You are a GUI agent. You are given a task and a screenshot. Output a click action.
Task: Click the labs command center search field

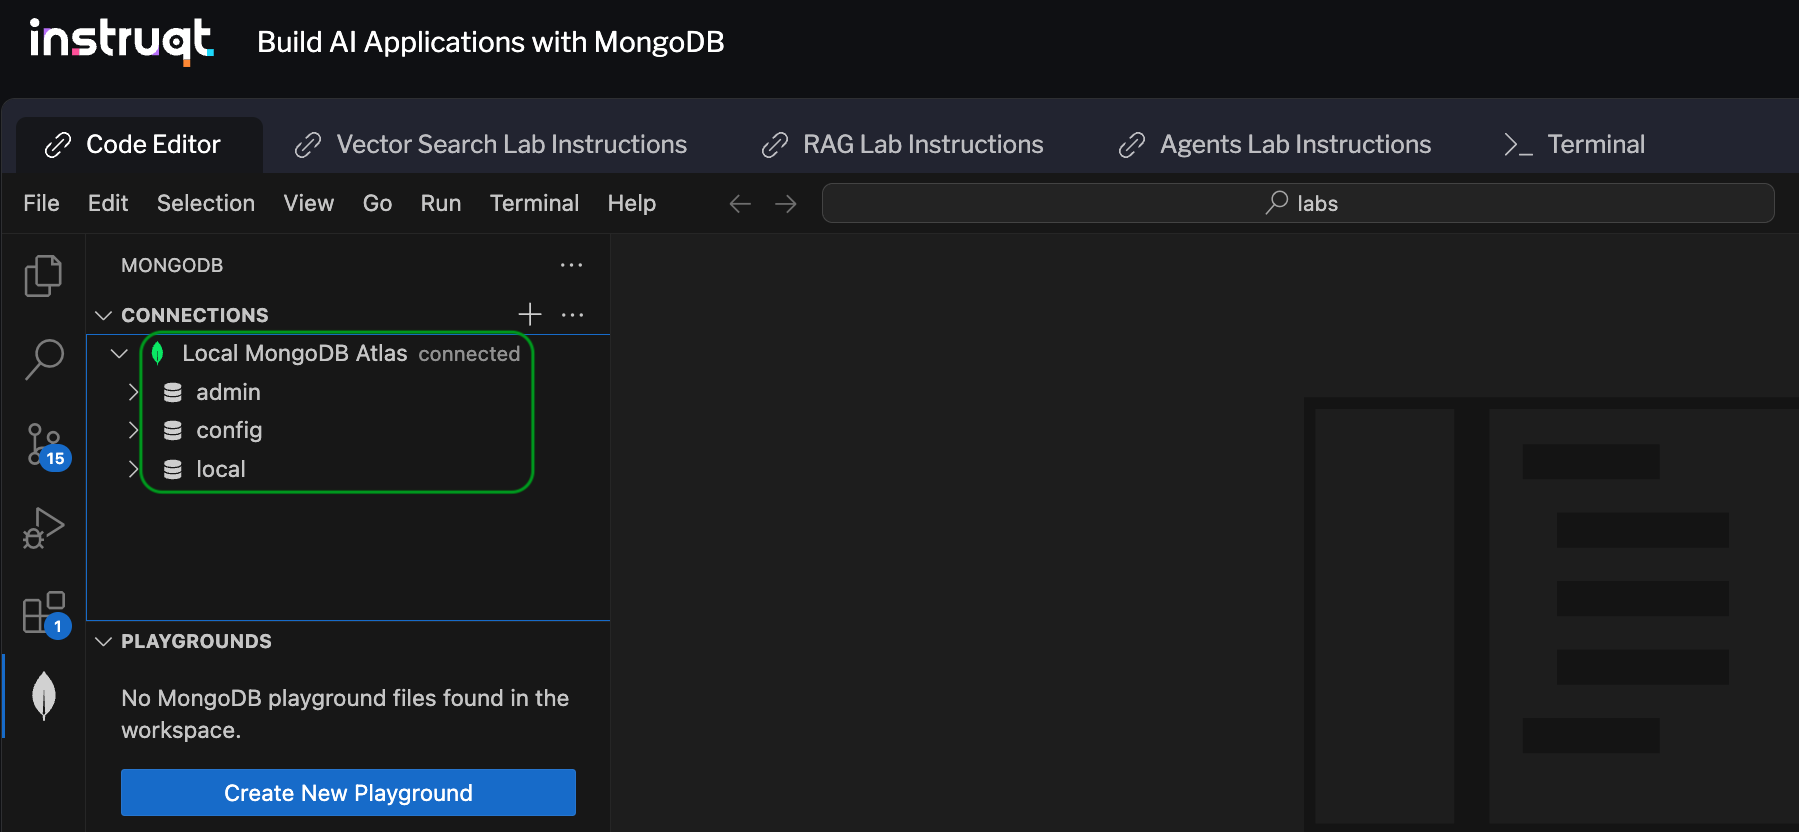(1298, 203)
